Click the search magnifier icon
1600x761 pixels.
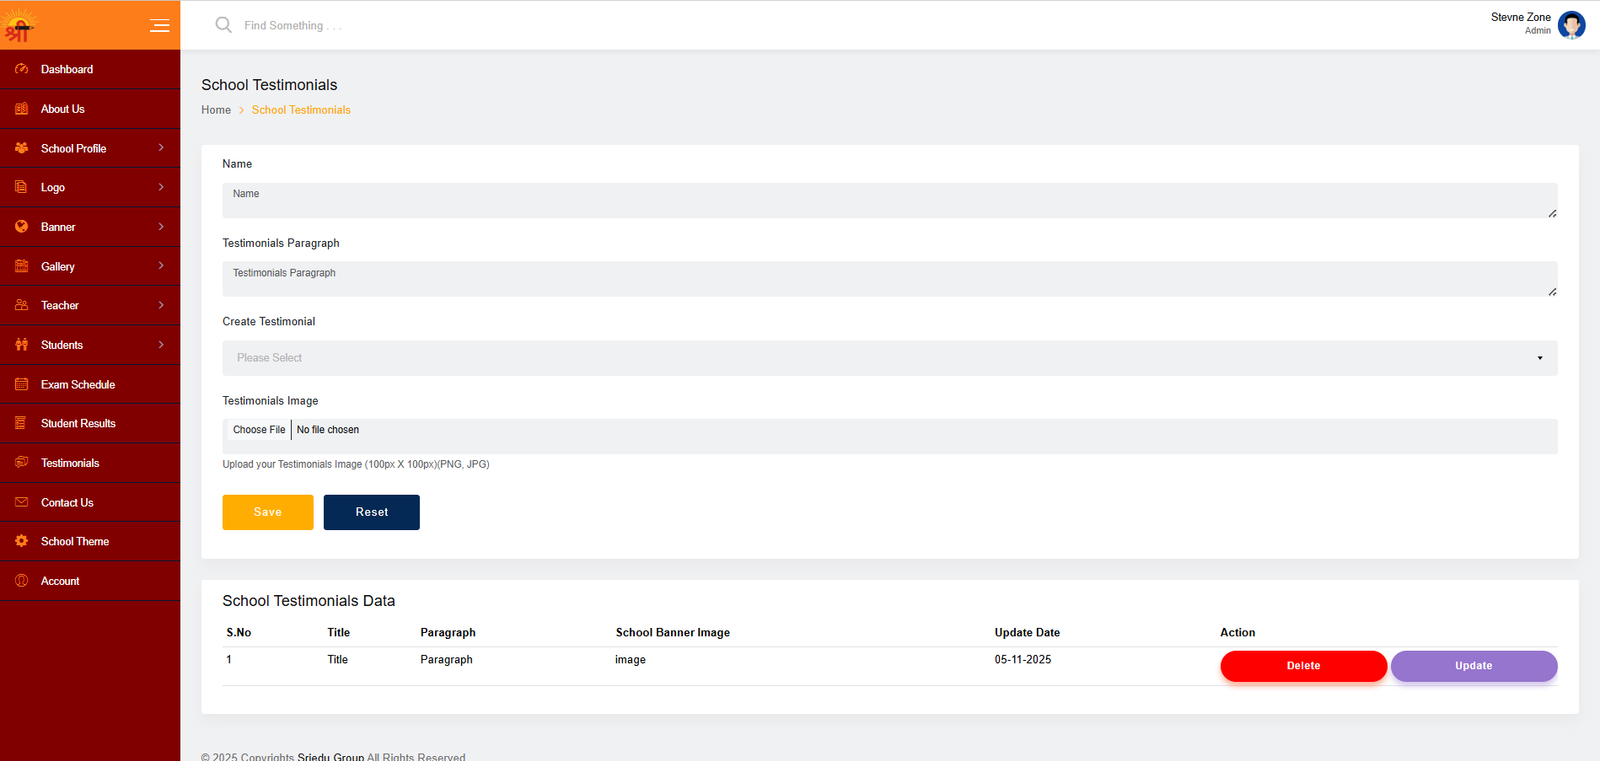224,25
